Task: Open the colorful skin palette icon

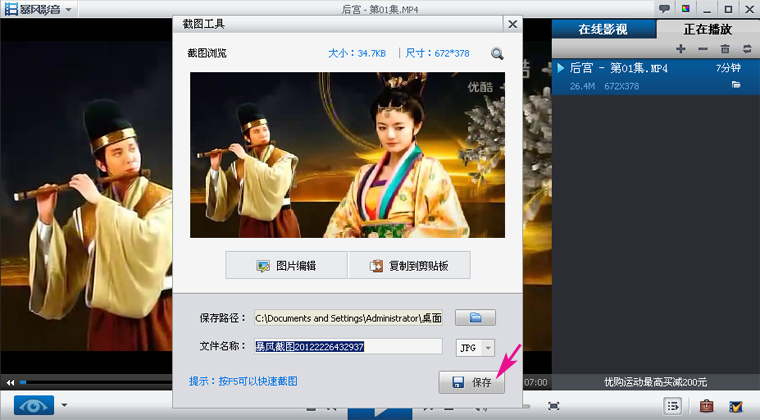Action: coord(686,9)
